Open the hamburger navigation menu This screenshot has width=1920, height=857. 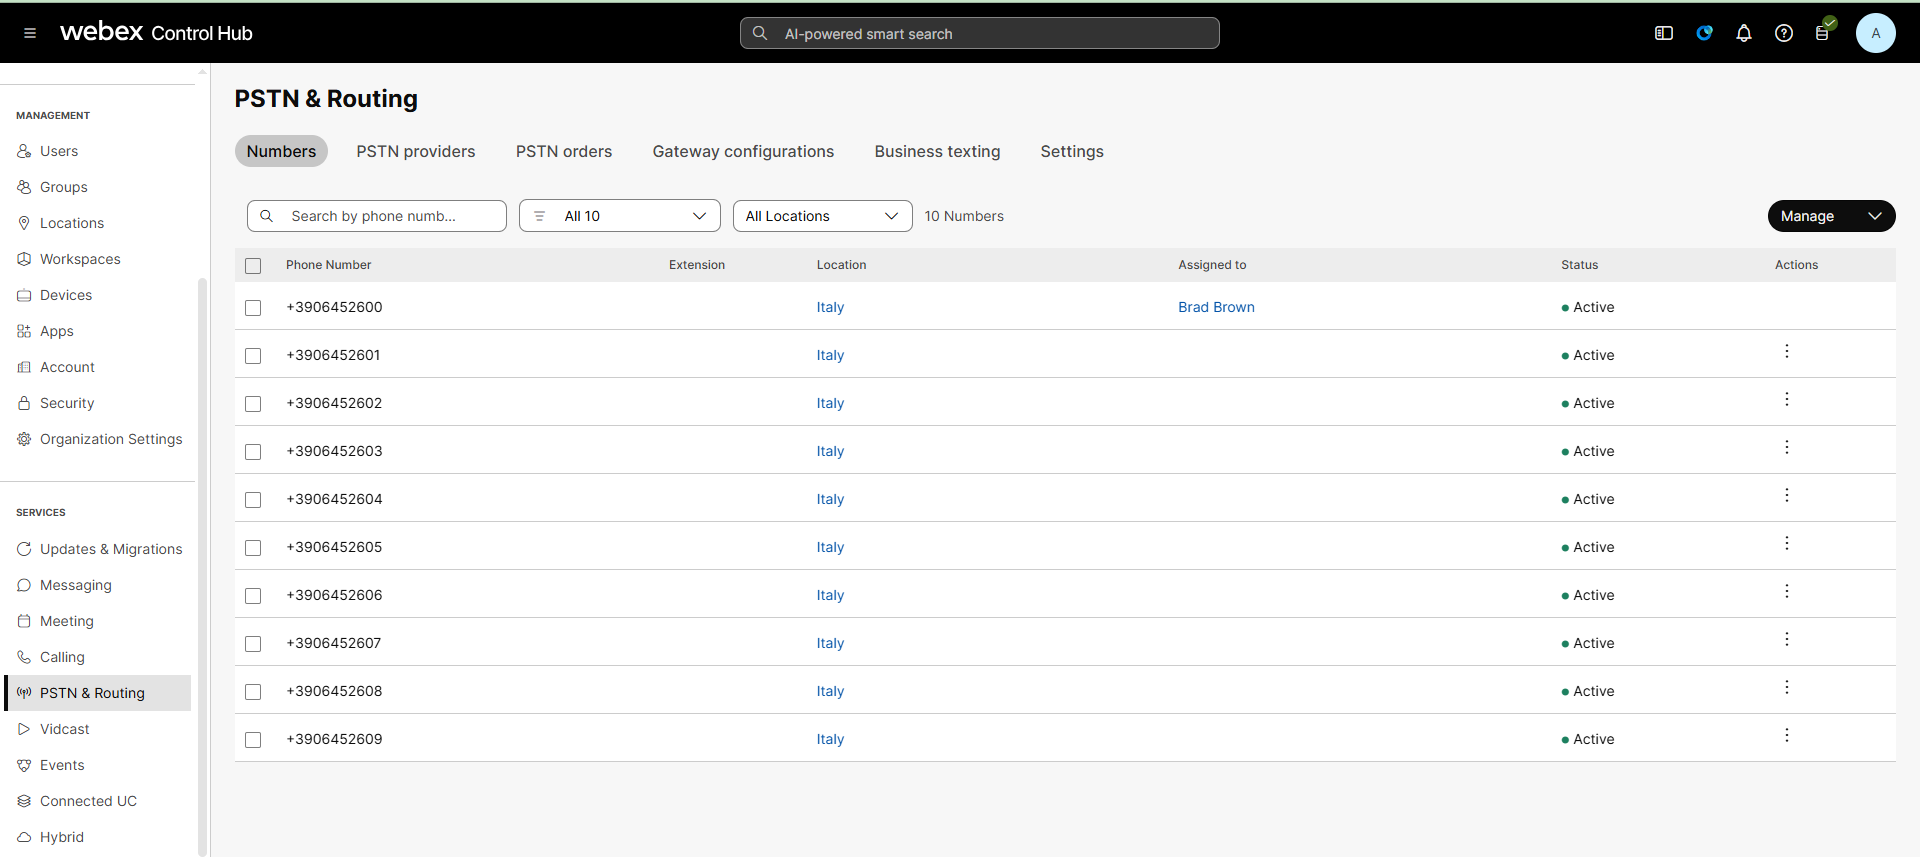click(30, 33)
